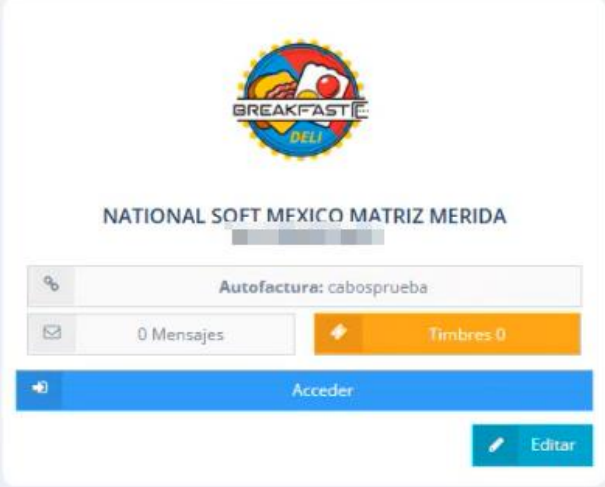Screen dimensions: 605x487
Task: Click the pencil icon on the Editar button
Action: [x=496, y=445]
